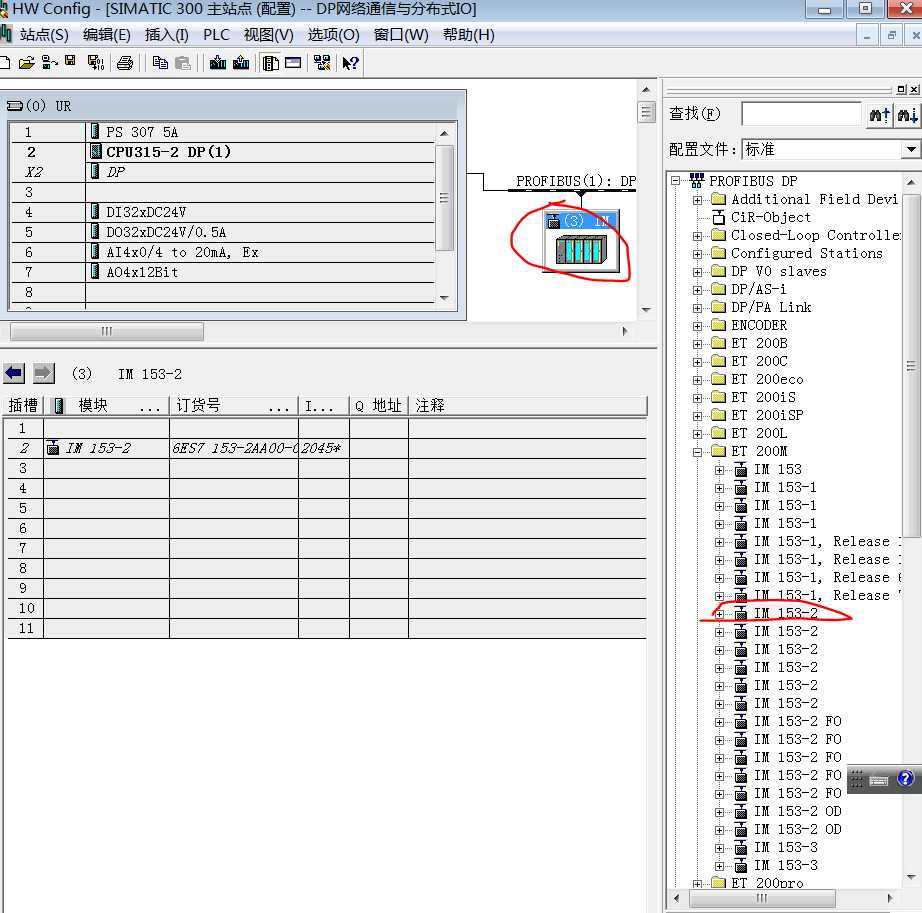Click the Paste toolbar icon
Image resolution: width=922 pixels, height=913 pixels.
(183, 63)
